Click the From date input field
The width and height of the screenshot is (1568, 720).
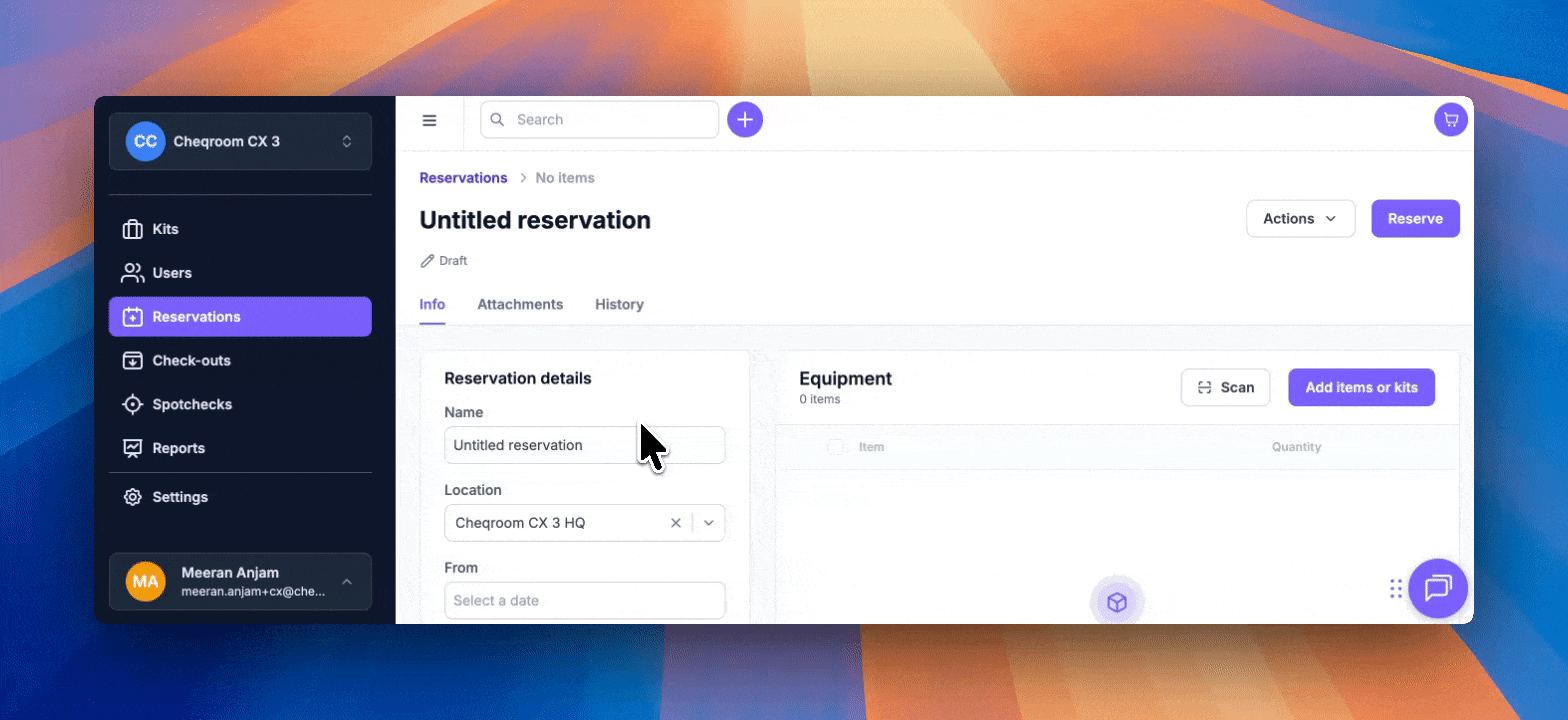coord(584,601)
